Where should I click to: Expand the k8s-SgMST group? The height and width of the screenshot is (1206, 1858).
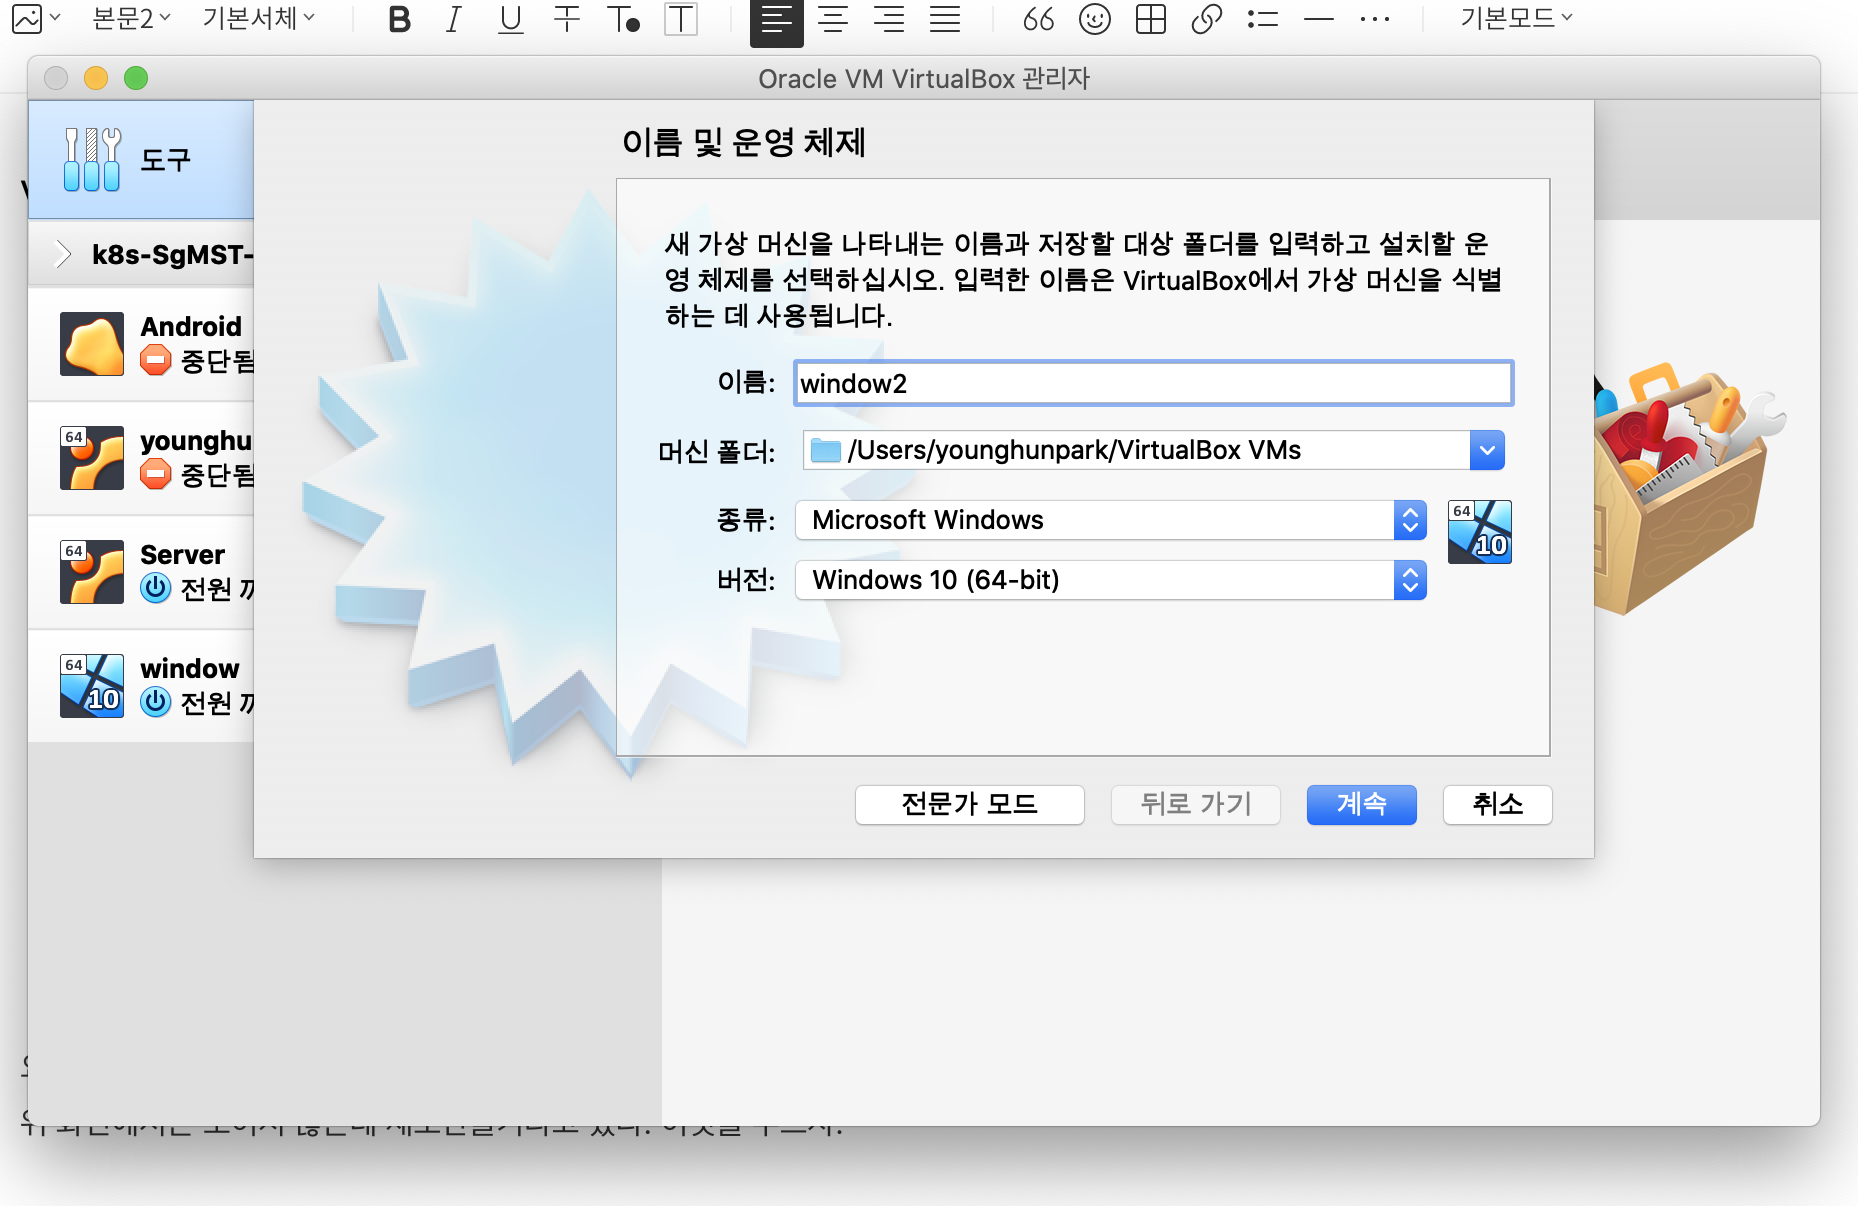tap(63, 254)
